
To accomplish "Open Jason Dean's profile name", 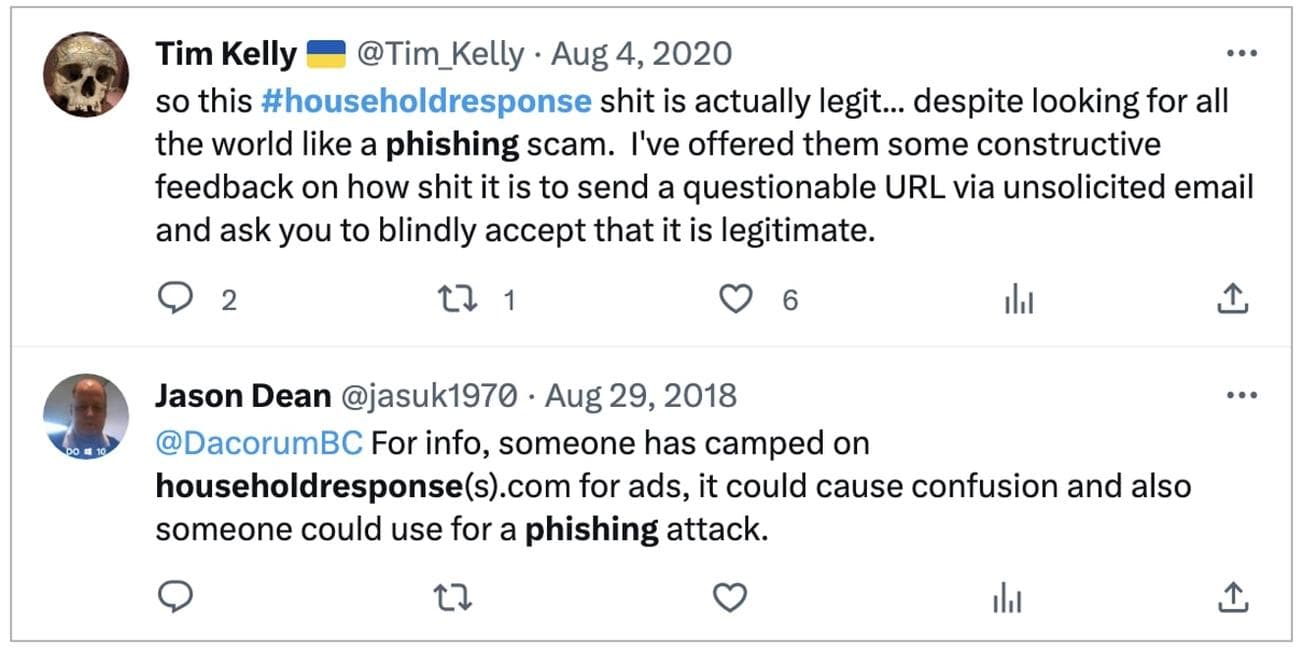I will (243, 396).
